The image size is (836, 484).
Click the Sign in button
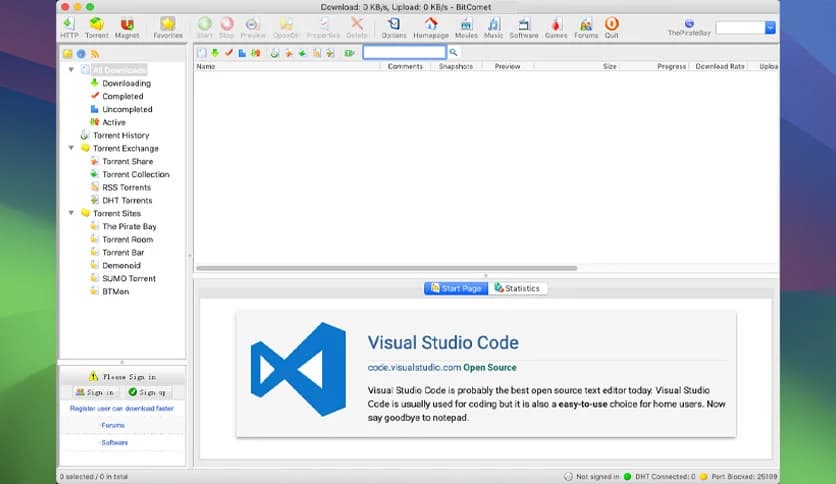click(95, 393)
